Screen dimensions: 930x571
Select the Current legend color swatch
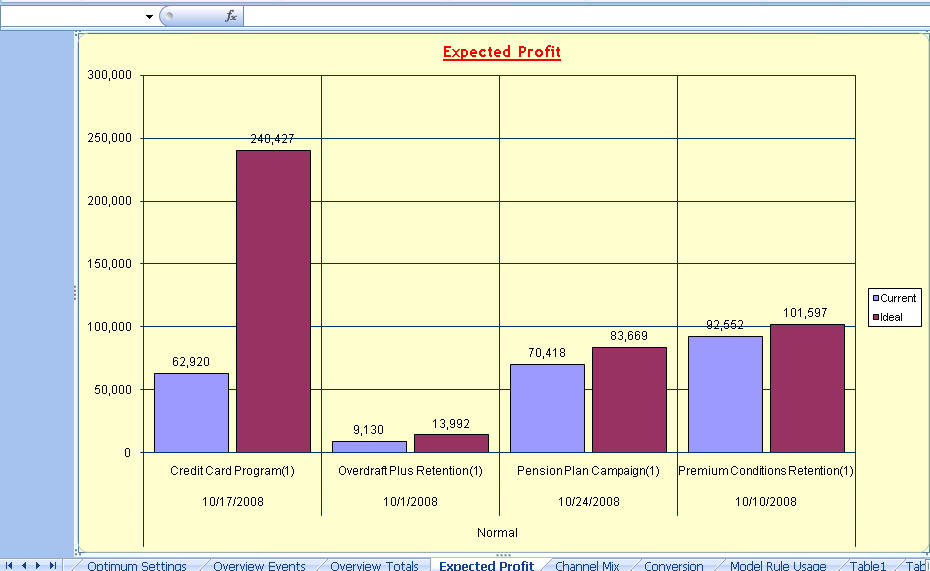875,298
